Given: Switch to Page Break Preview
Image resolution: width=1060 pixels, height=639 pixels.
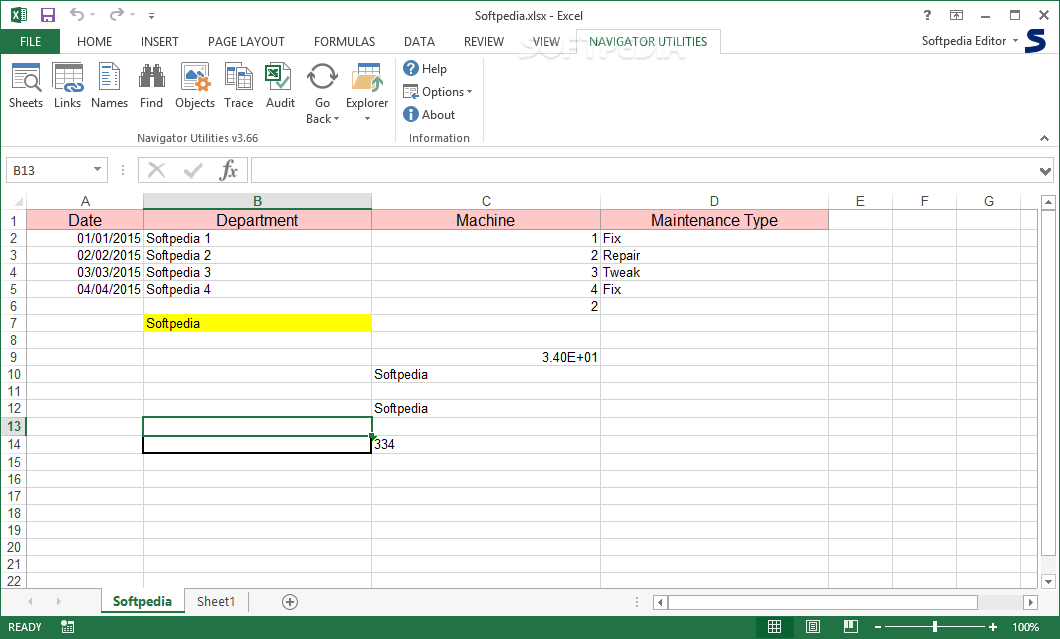Looking at the screenshot, I should (850, 627).
